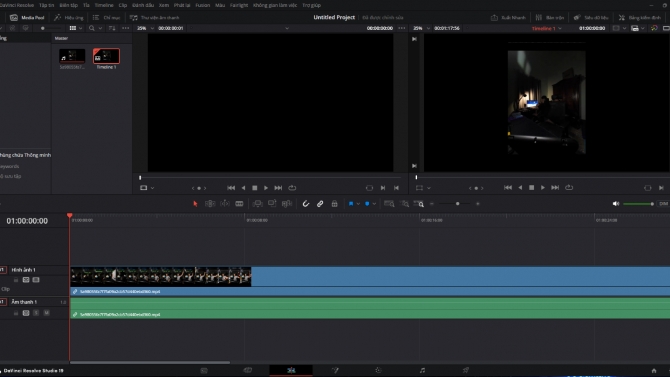Screen dimensions: 670x377
Task: Open the Hiệu ứng effects panel
Action: (x=69, y=18)
